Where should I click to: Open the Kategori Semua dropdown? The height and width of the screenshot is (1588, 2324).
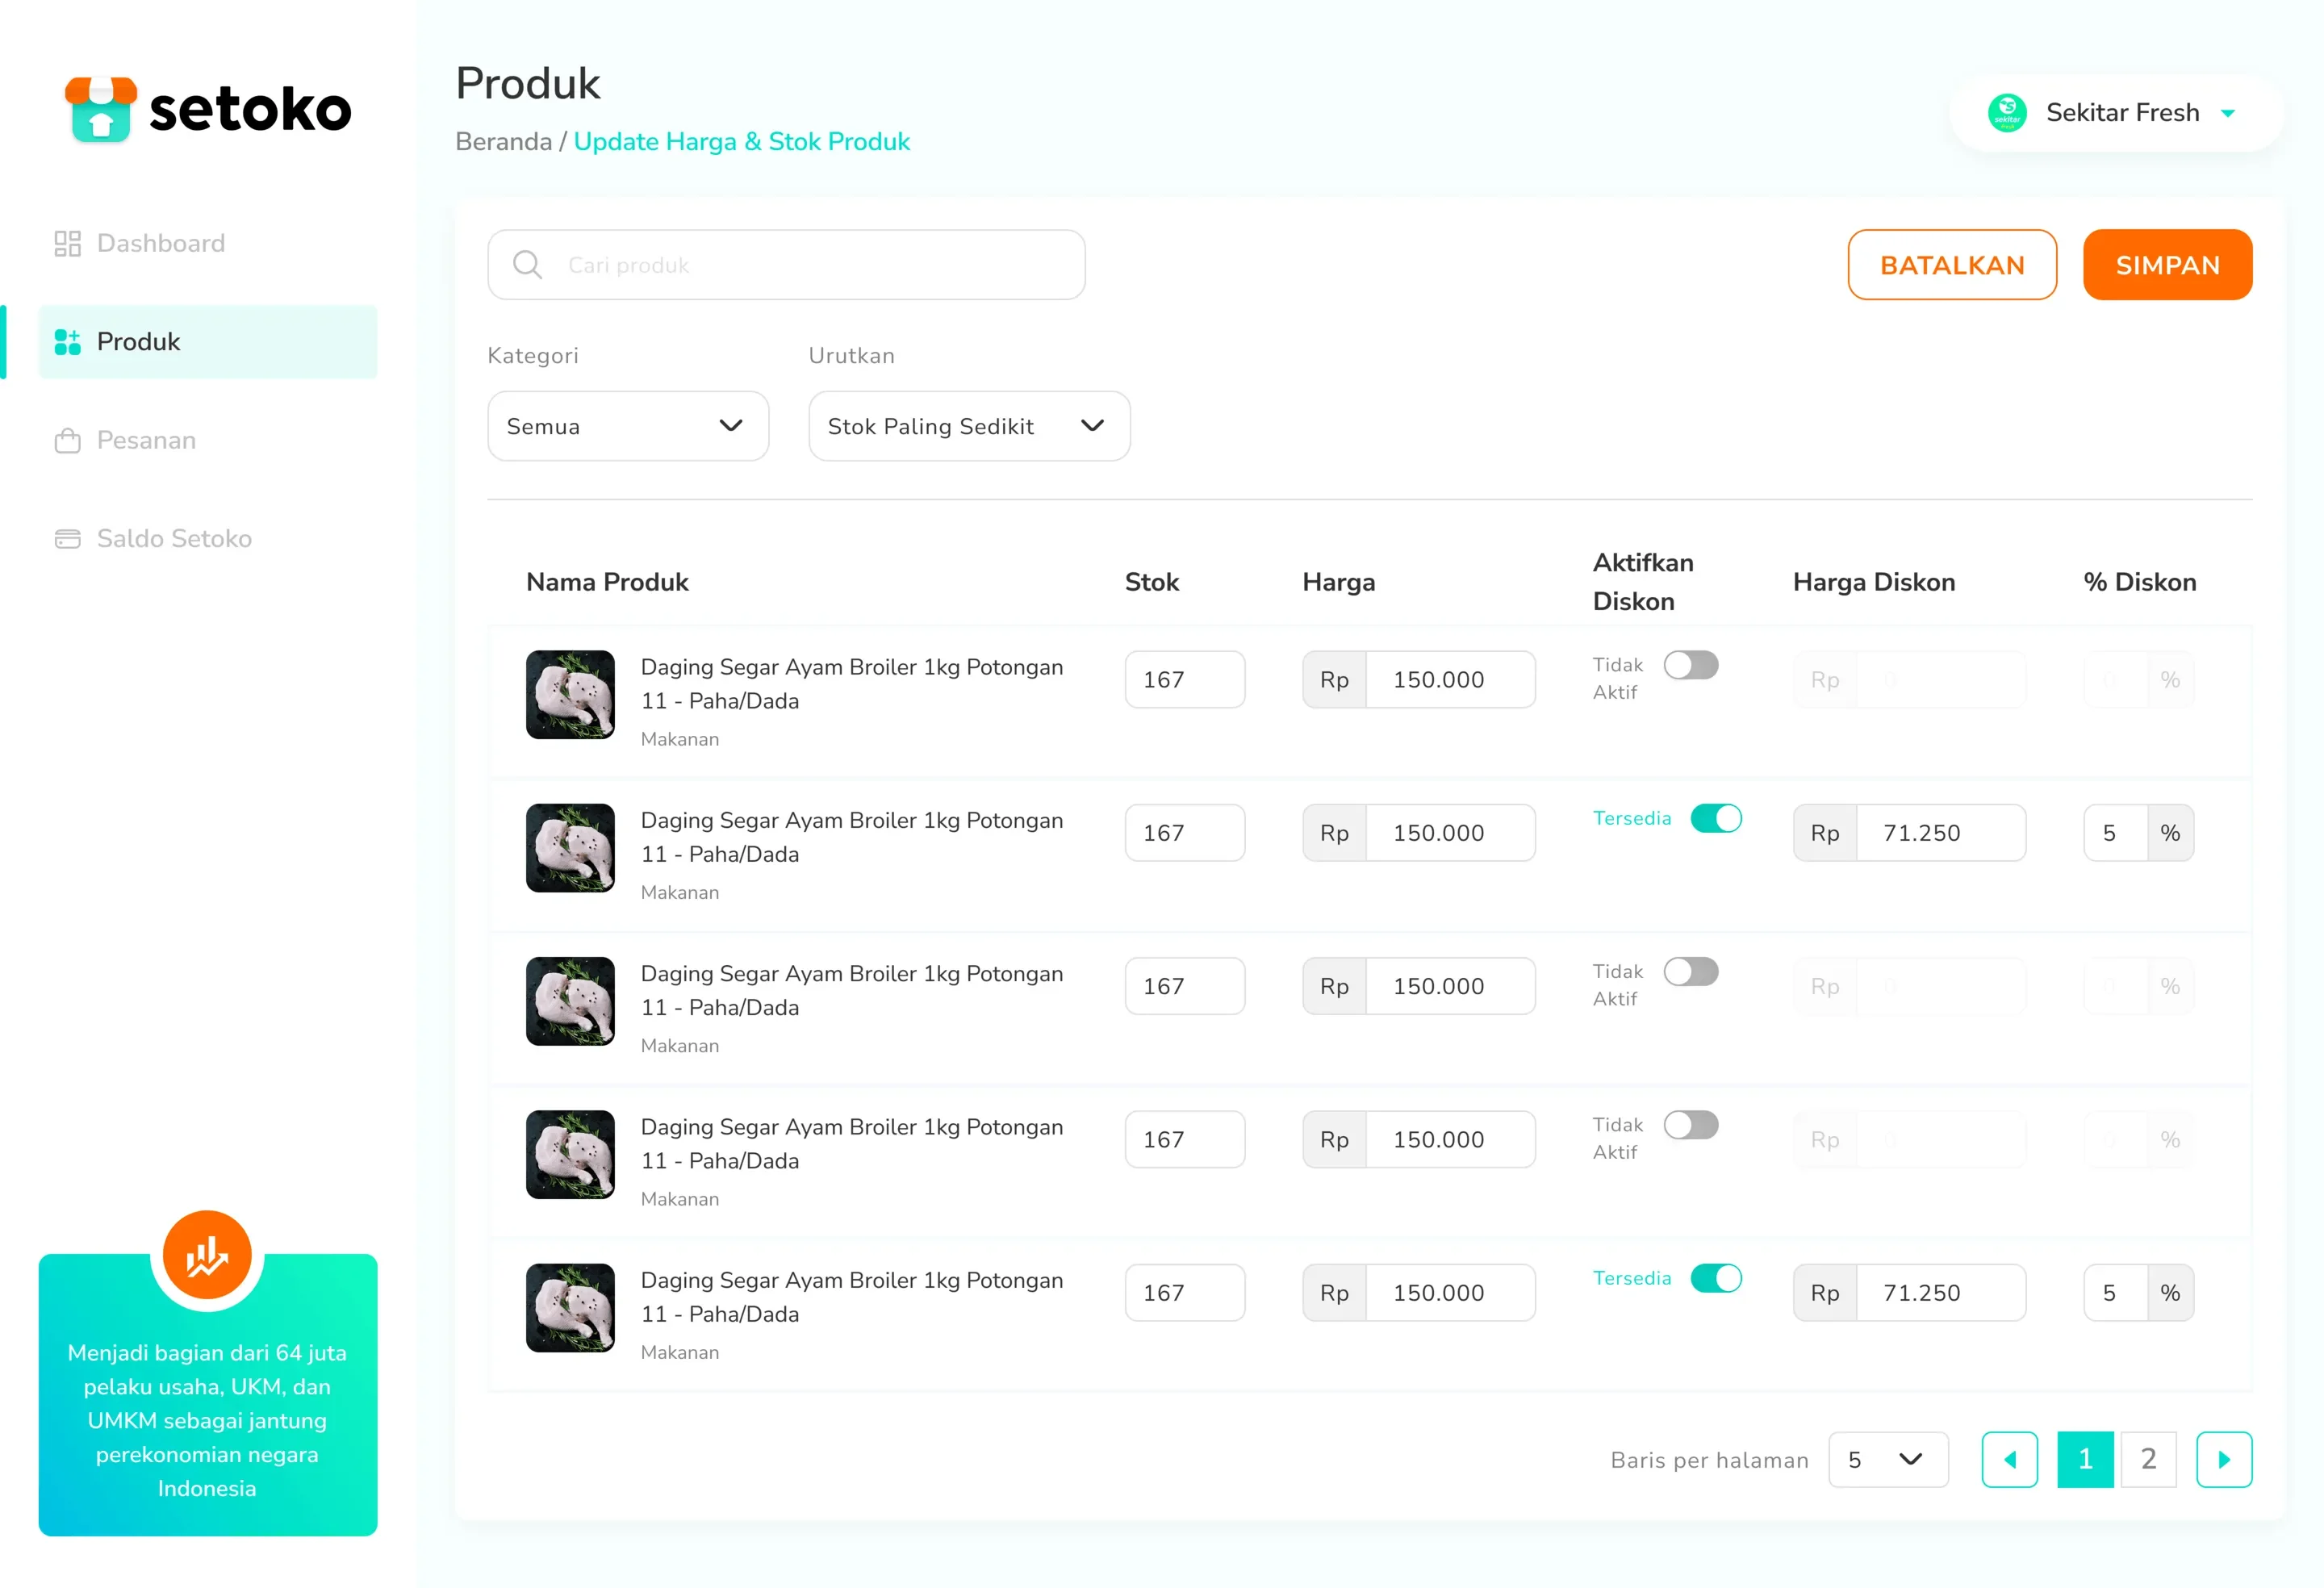click(627, 426)
